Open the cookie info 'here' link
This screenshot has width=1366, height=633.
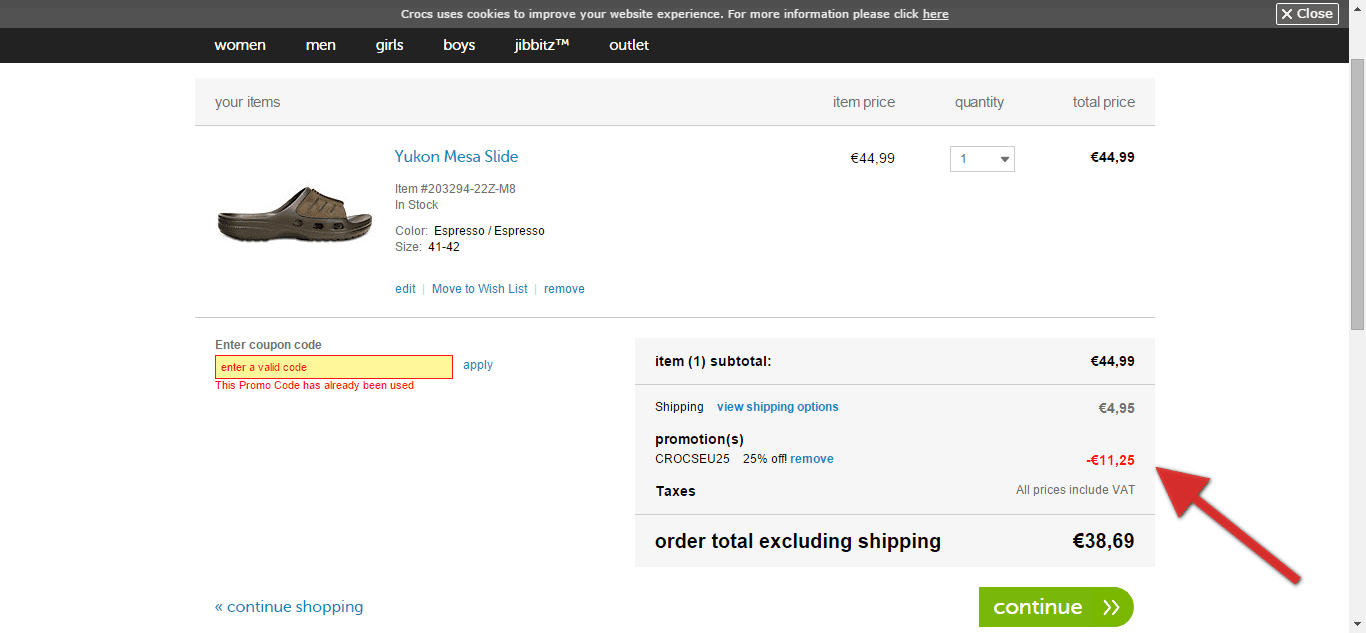coord(935,14)
